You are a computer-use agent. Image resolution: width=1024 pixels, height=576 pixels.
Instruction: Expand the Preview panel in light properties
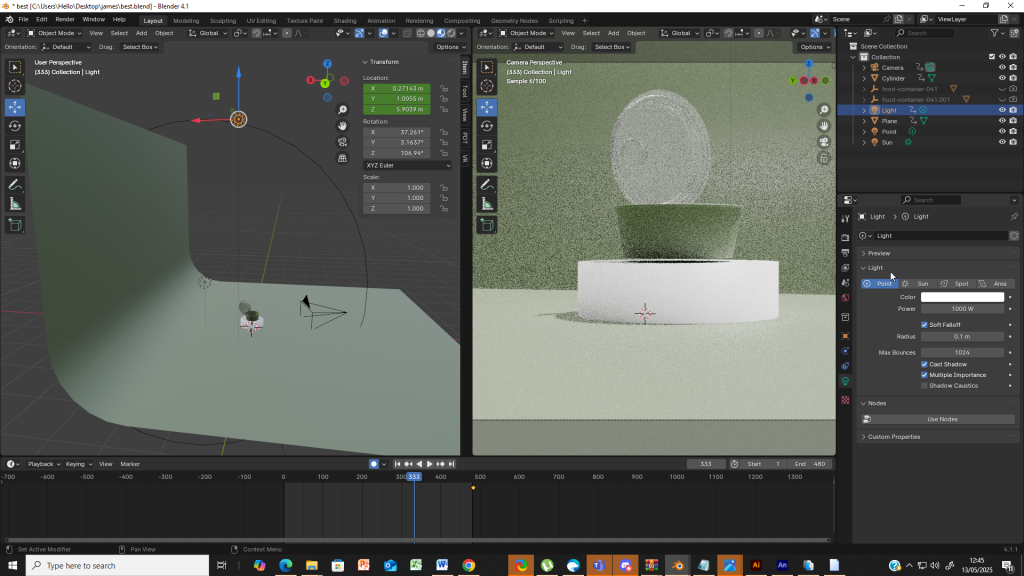[879, 253]
